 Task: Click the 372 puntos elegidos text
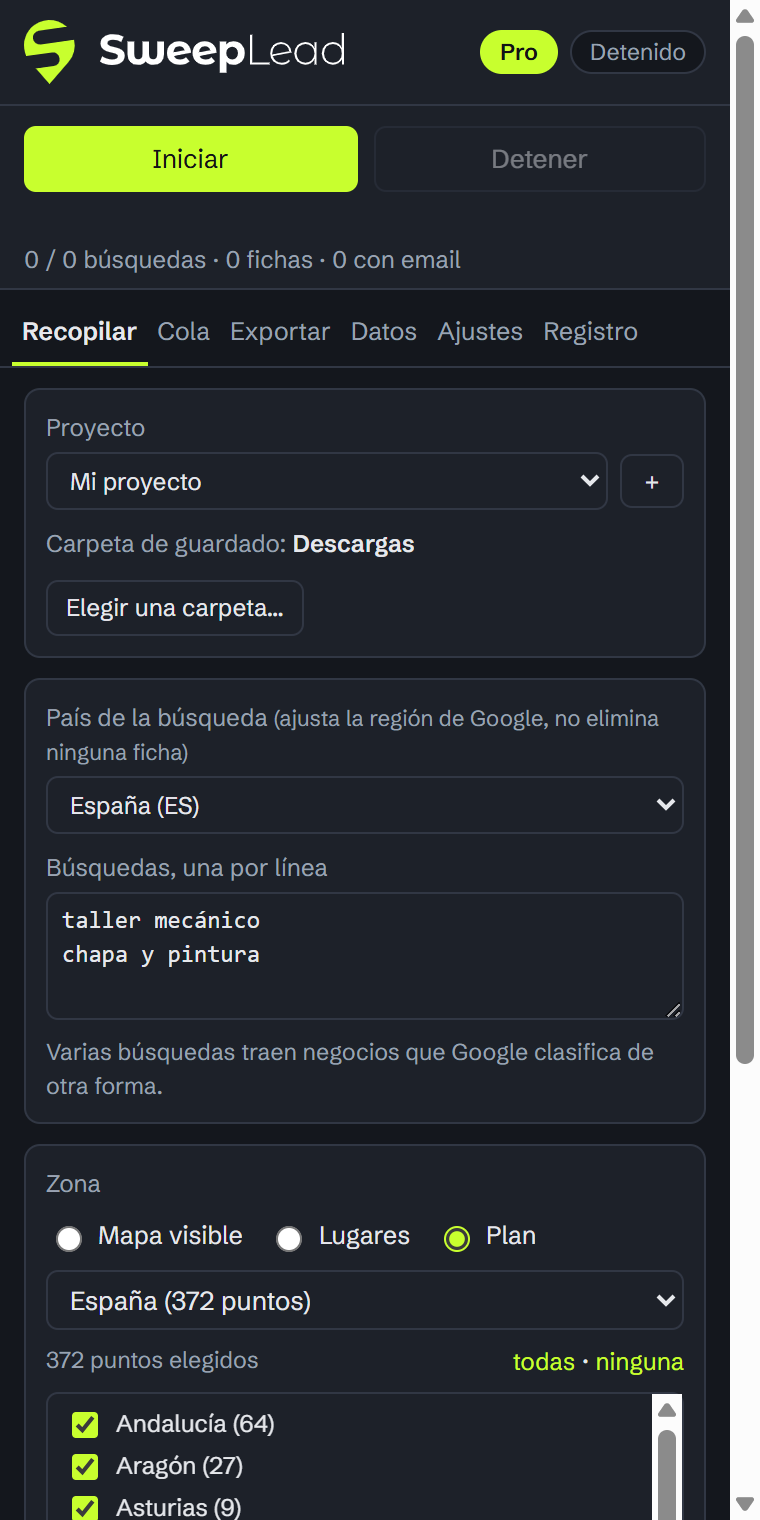[x=152, y=1360]
